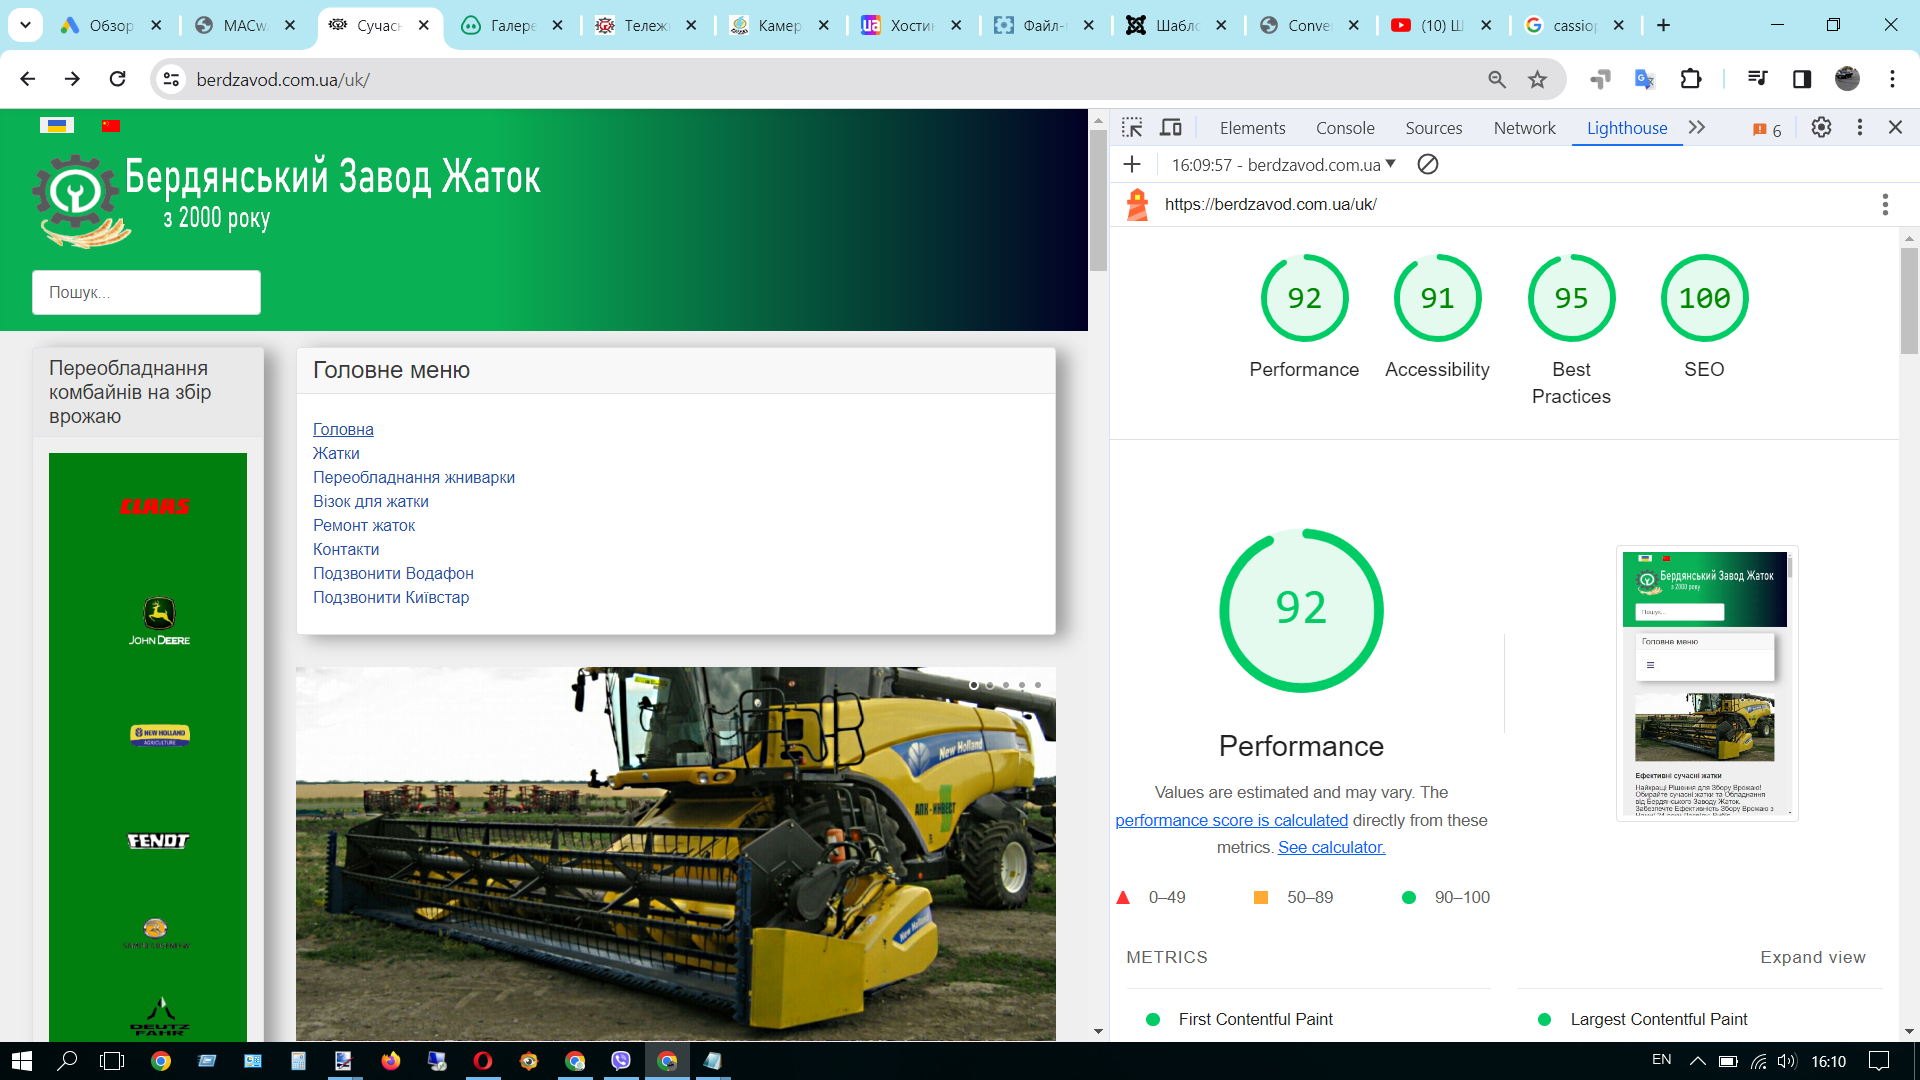This screenshot has width=1920, height=1080.
Task: Open the Network tab
Action: tap(1524, 128)
